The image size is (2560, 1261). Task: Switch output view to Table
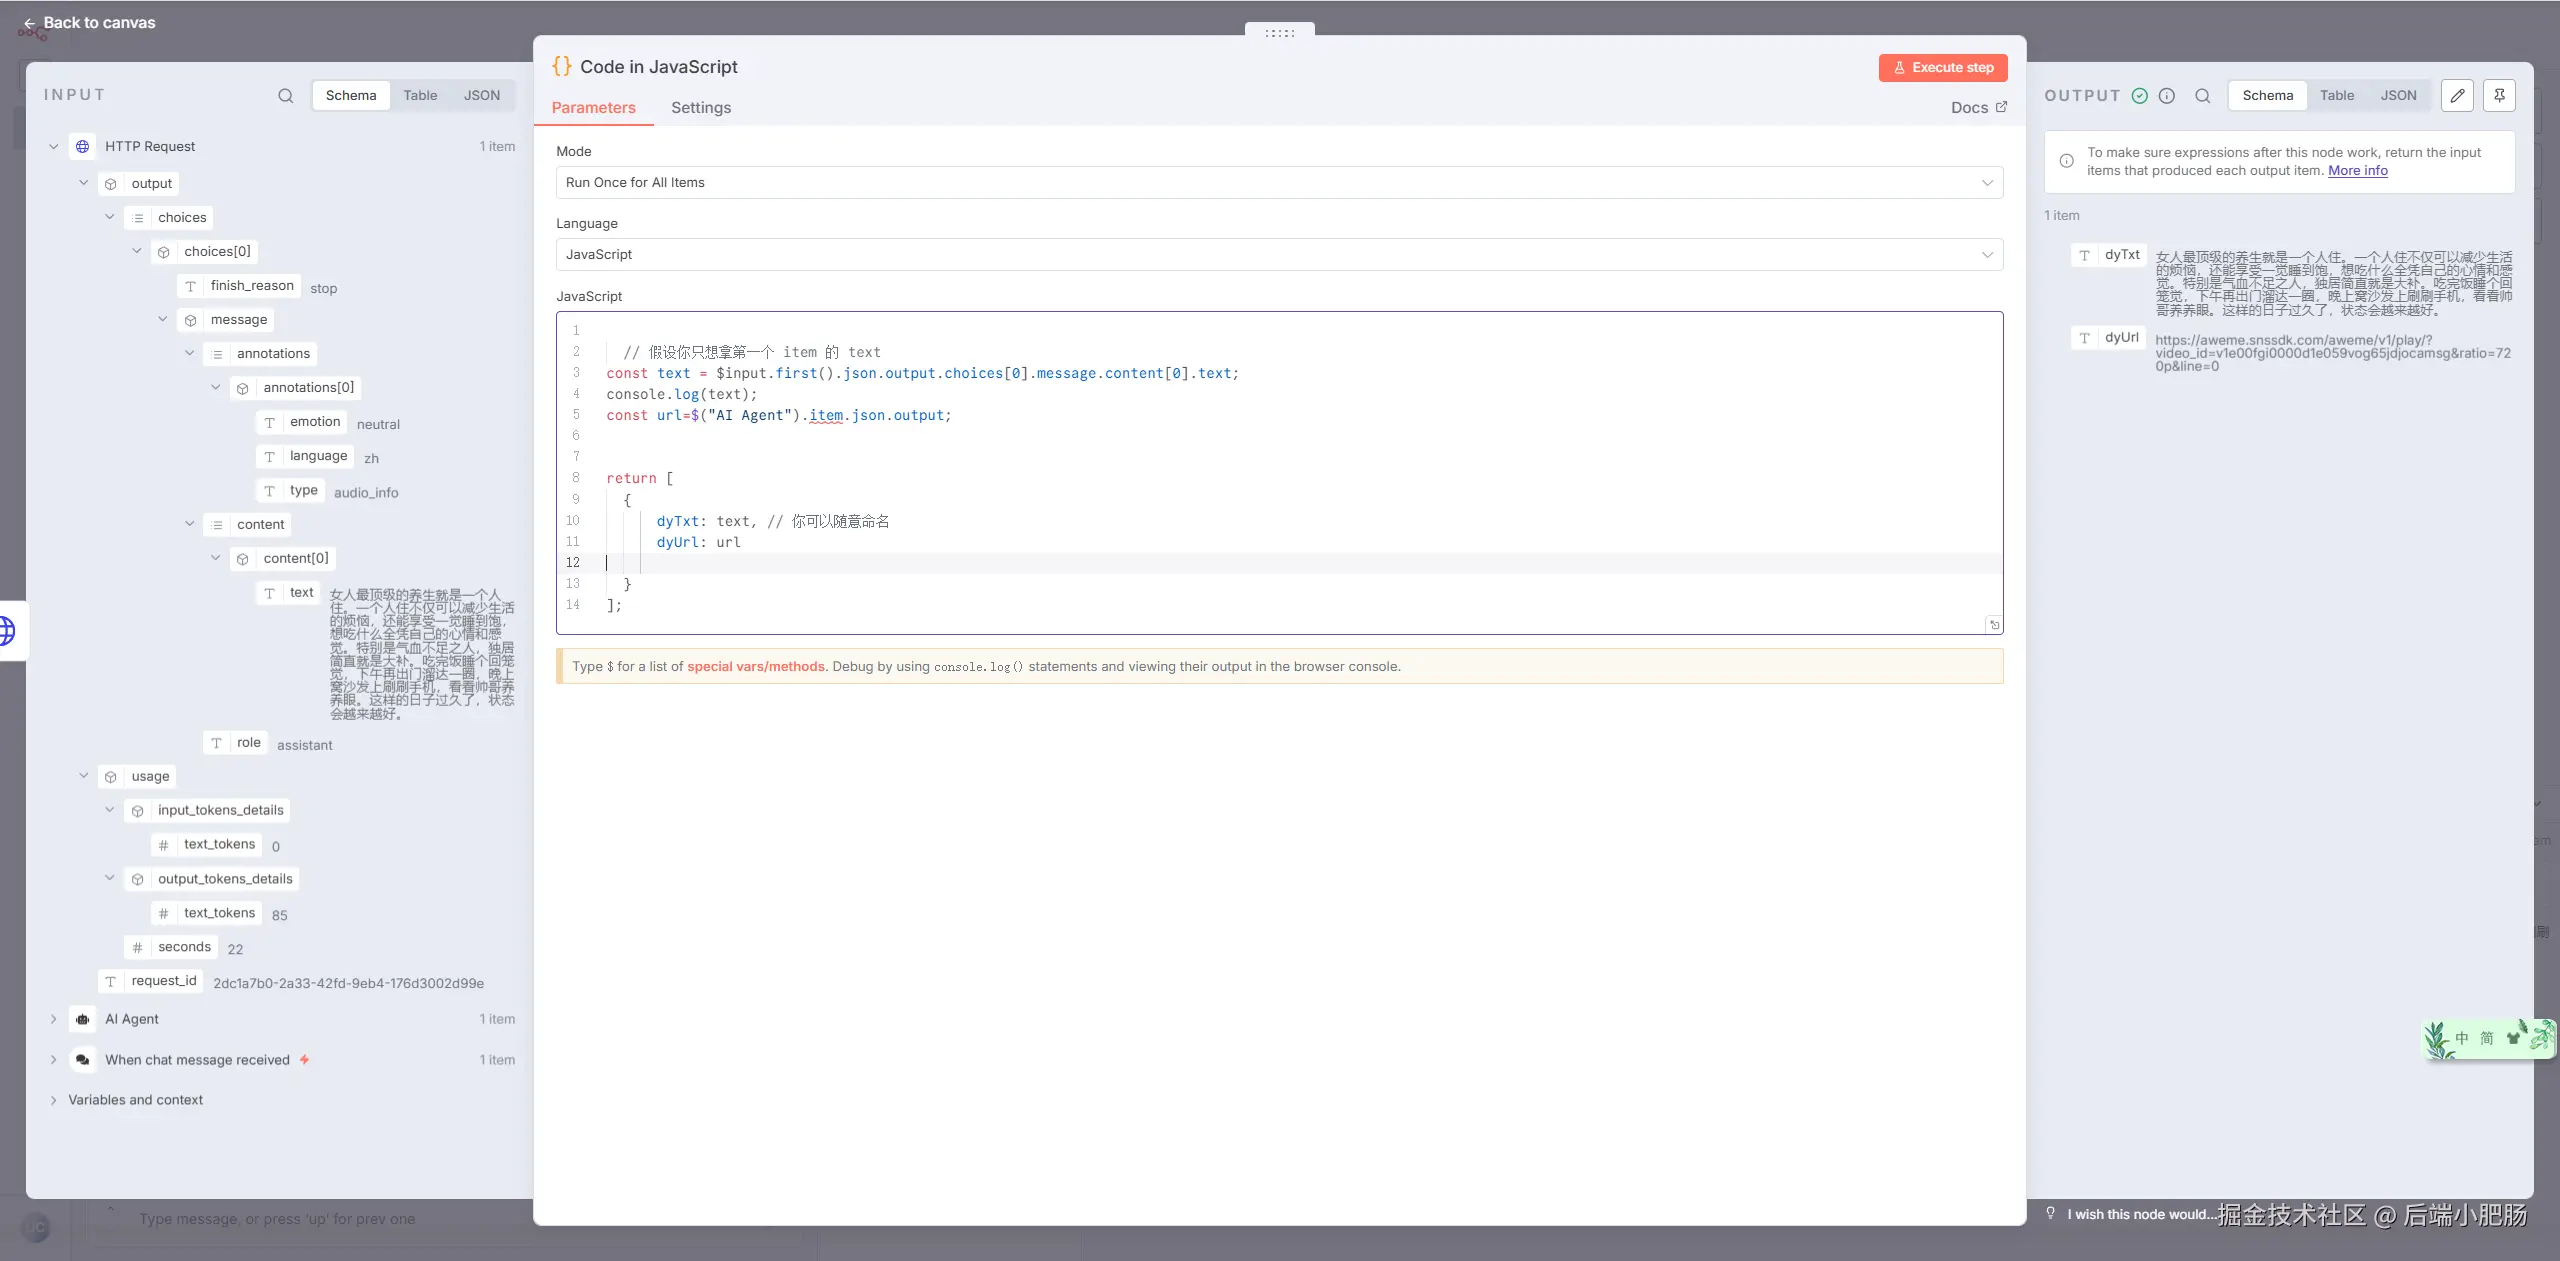tap(2336, 96)
